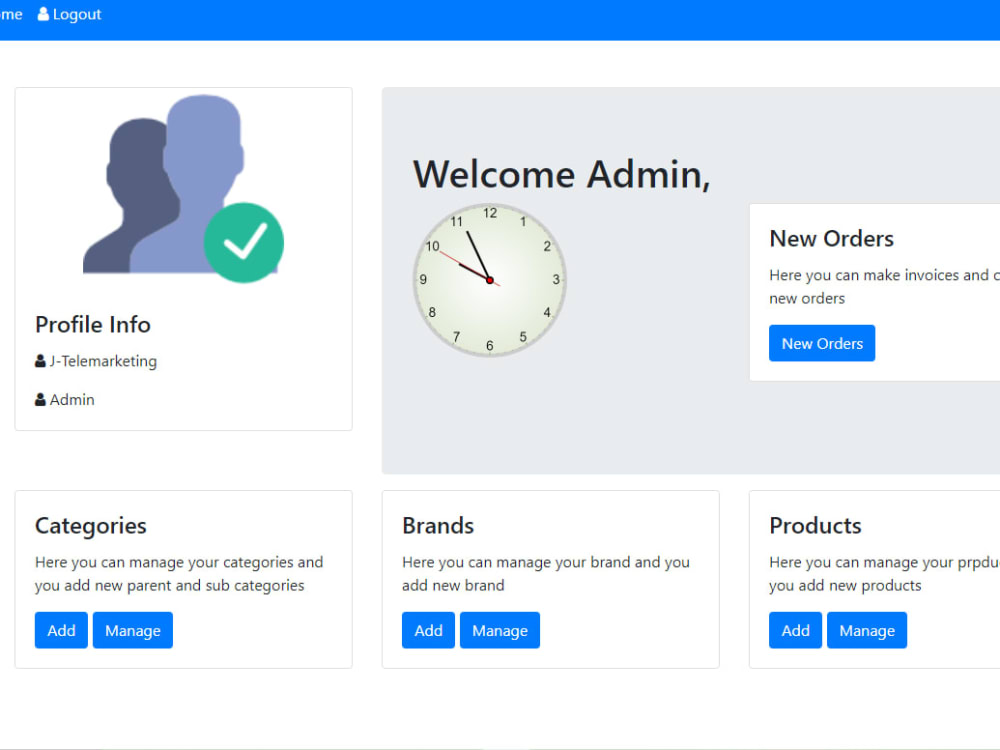Manage existing categories
1000x750 pixels.
pos(133,630)
